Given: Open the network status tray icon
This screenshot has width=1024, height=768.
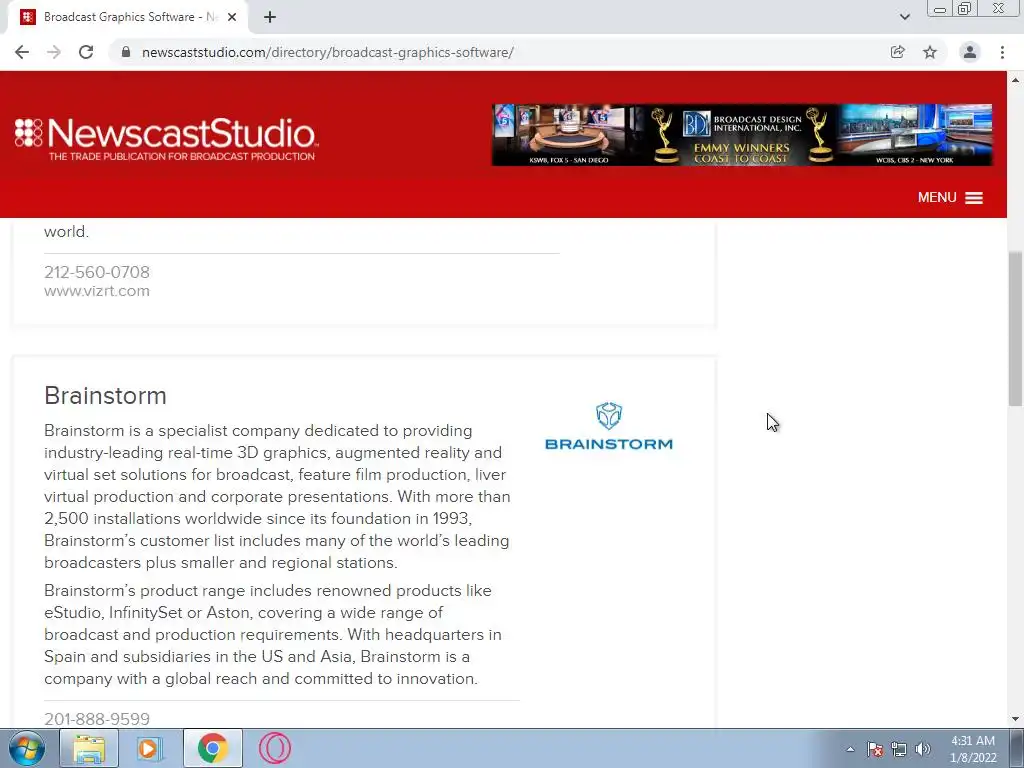Looking at the screenshot, I should click(899, 749).
